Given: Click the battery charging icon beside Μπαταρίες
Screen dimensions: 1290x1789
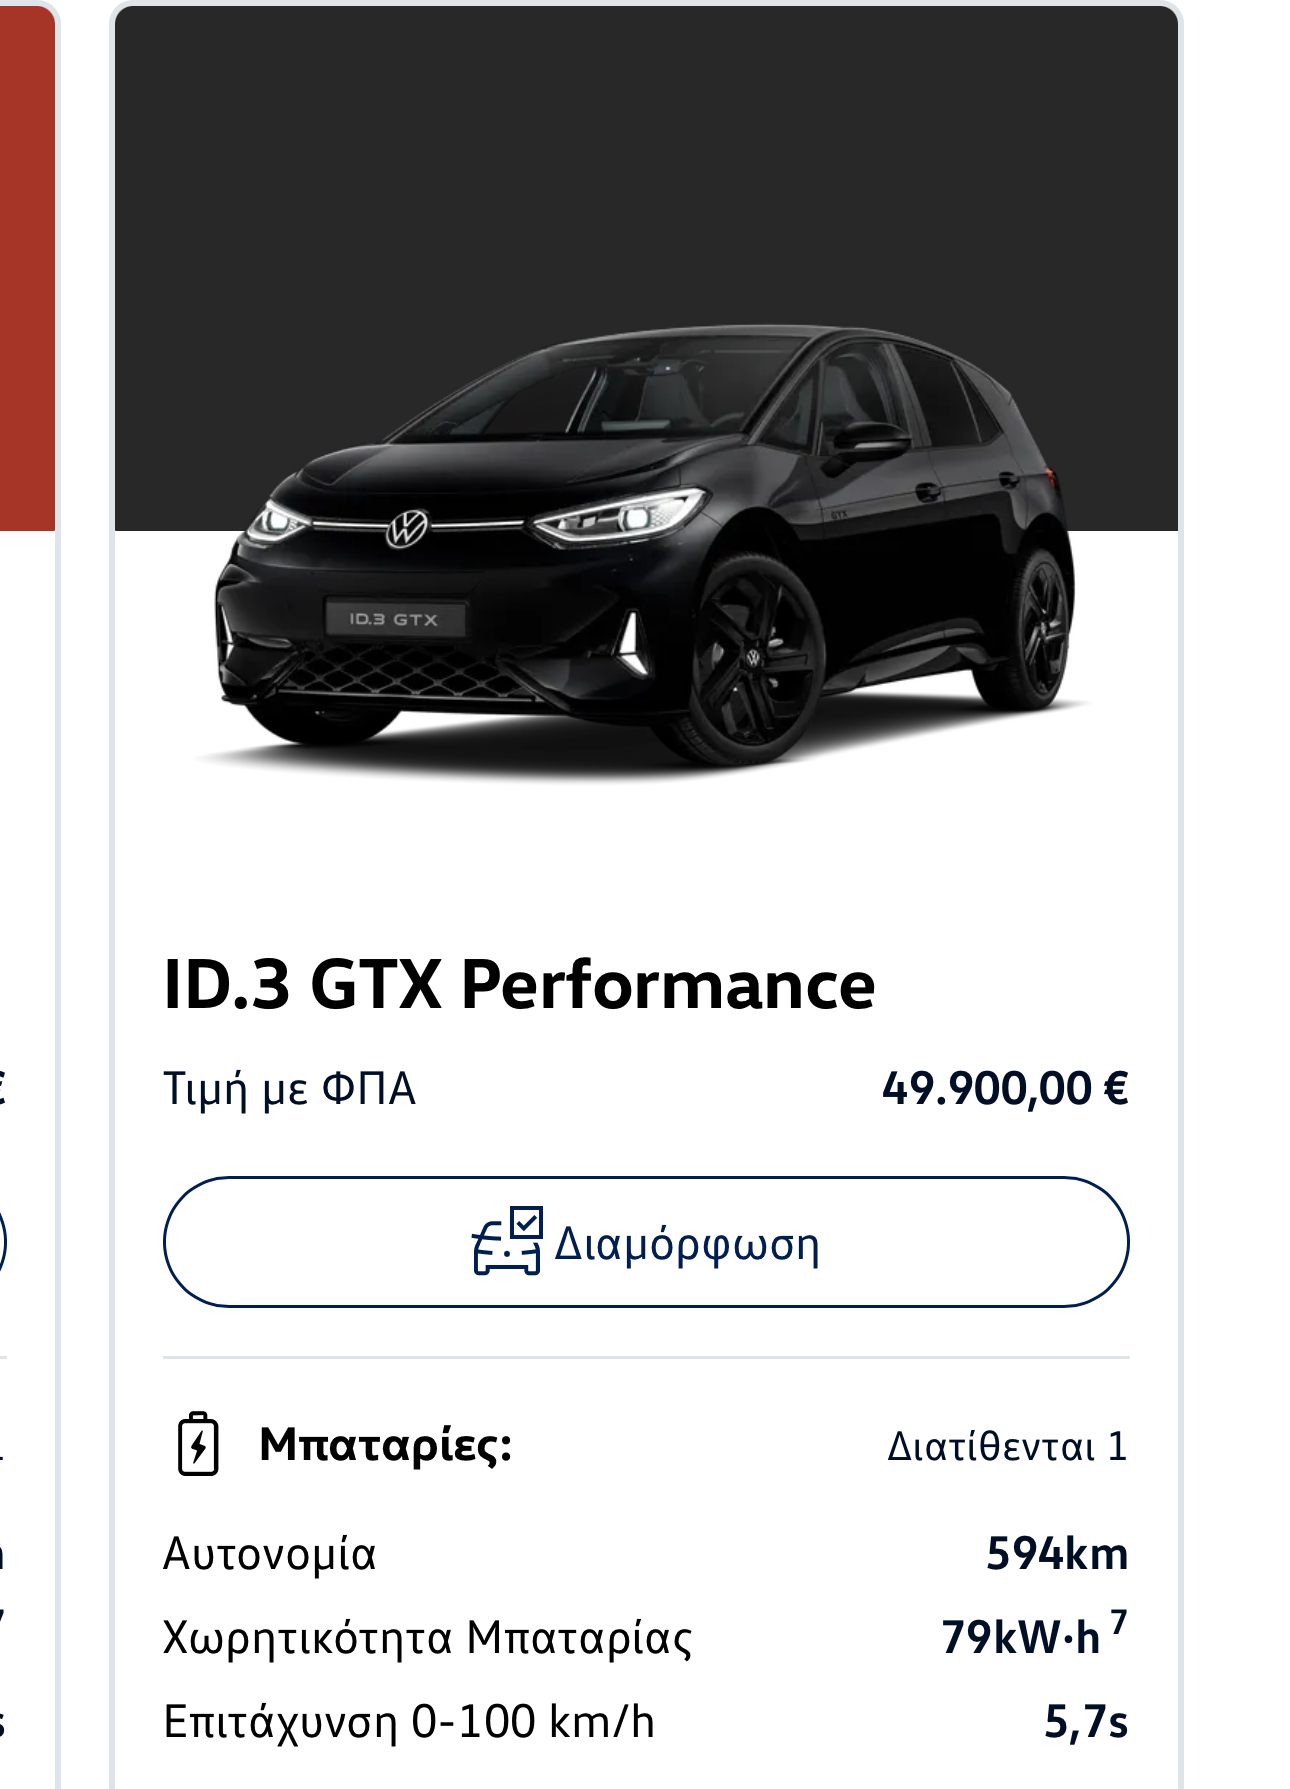Looking at the screenshot, I should pyautogui.click(x=198, y=1444).
